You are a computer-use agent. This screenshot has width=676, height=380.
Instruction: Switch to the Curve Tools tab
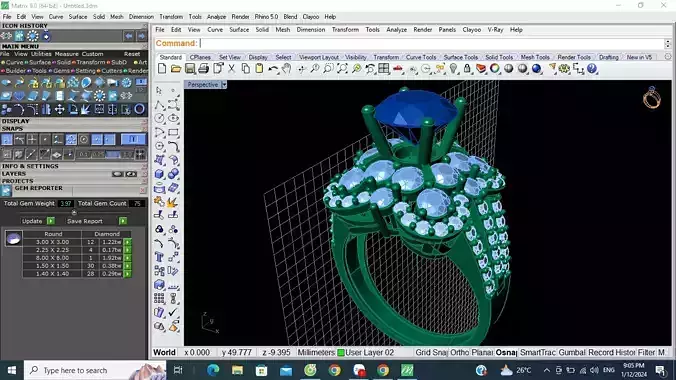pyautogui.click(x=421, y=57)
